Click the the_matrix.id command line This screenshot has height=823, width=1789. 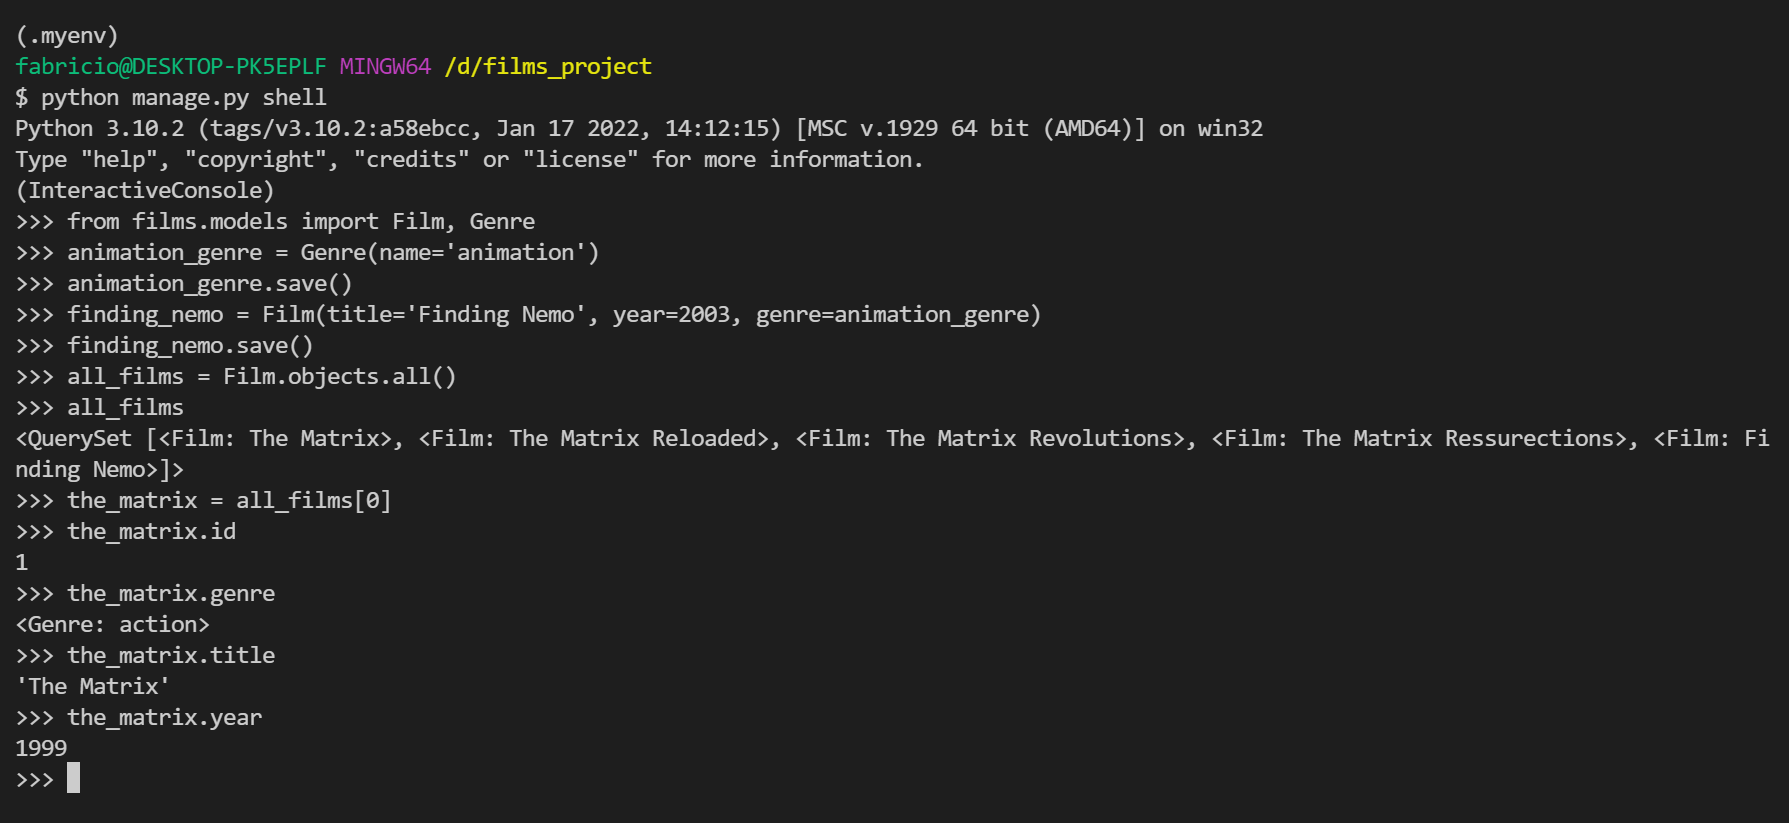click(x=151, y=531)
